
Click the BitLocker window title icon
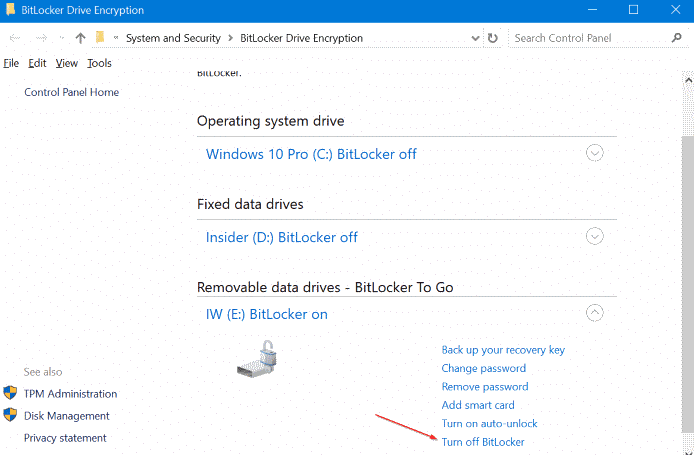pos(10,10)
